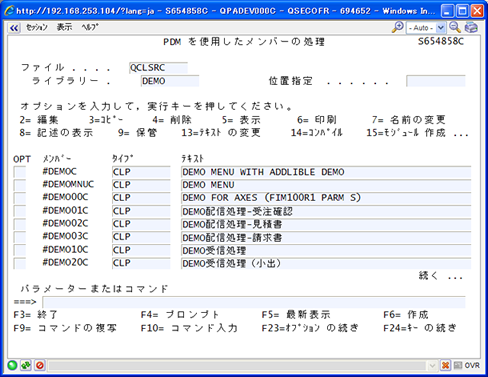Click the green refresh arrows status icon

pos(26,365)
